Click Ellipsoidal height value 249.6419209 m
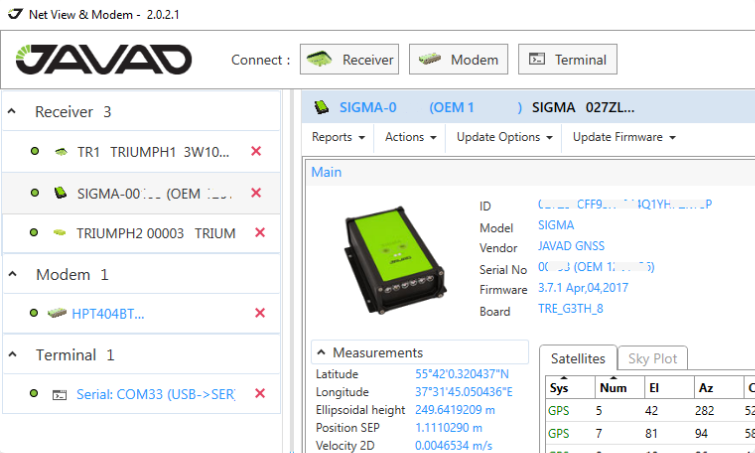755x453 pixels. 455,410
